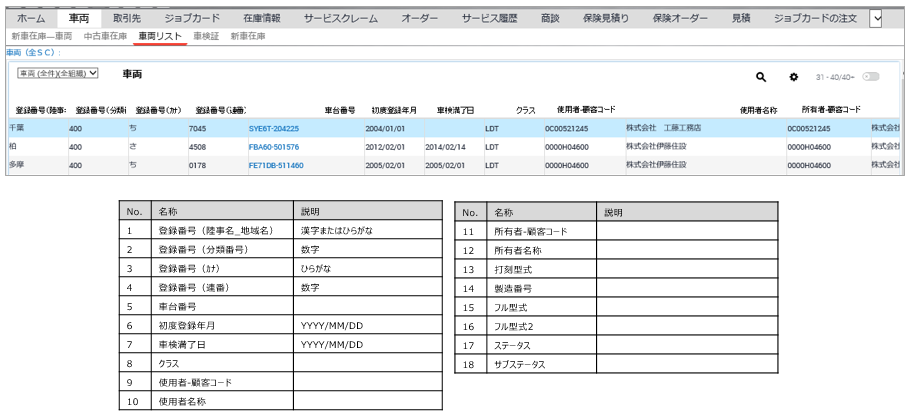Sort by 車検満了日 column header
The image size is (909, 417).
455,109
